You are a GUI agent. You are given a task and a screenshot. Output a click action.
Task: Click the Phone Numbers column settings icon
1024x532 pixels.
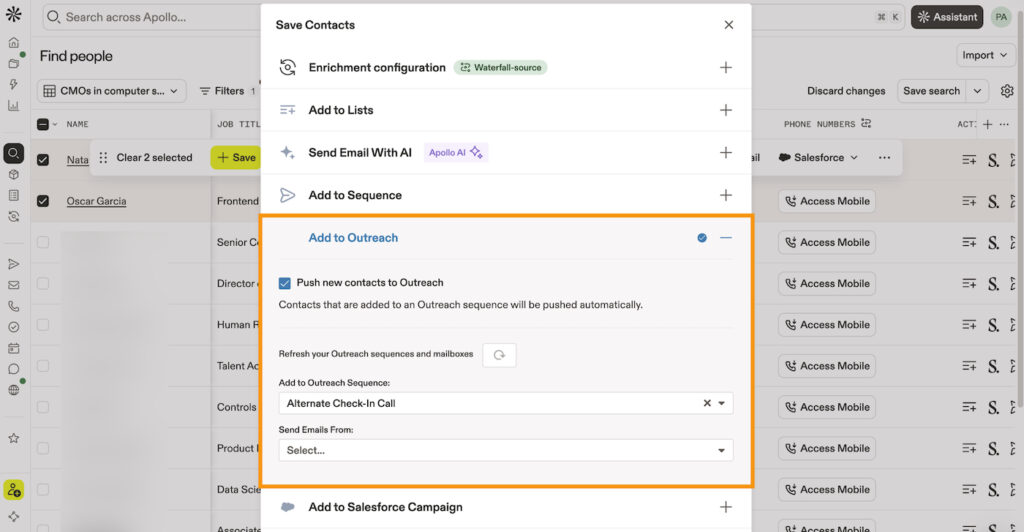pos(866,123)
